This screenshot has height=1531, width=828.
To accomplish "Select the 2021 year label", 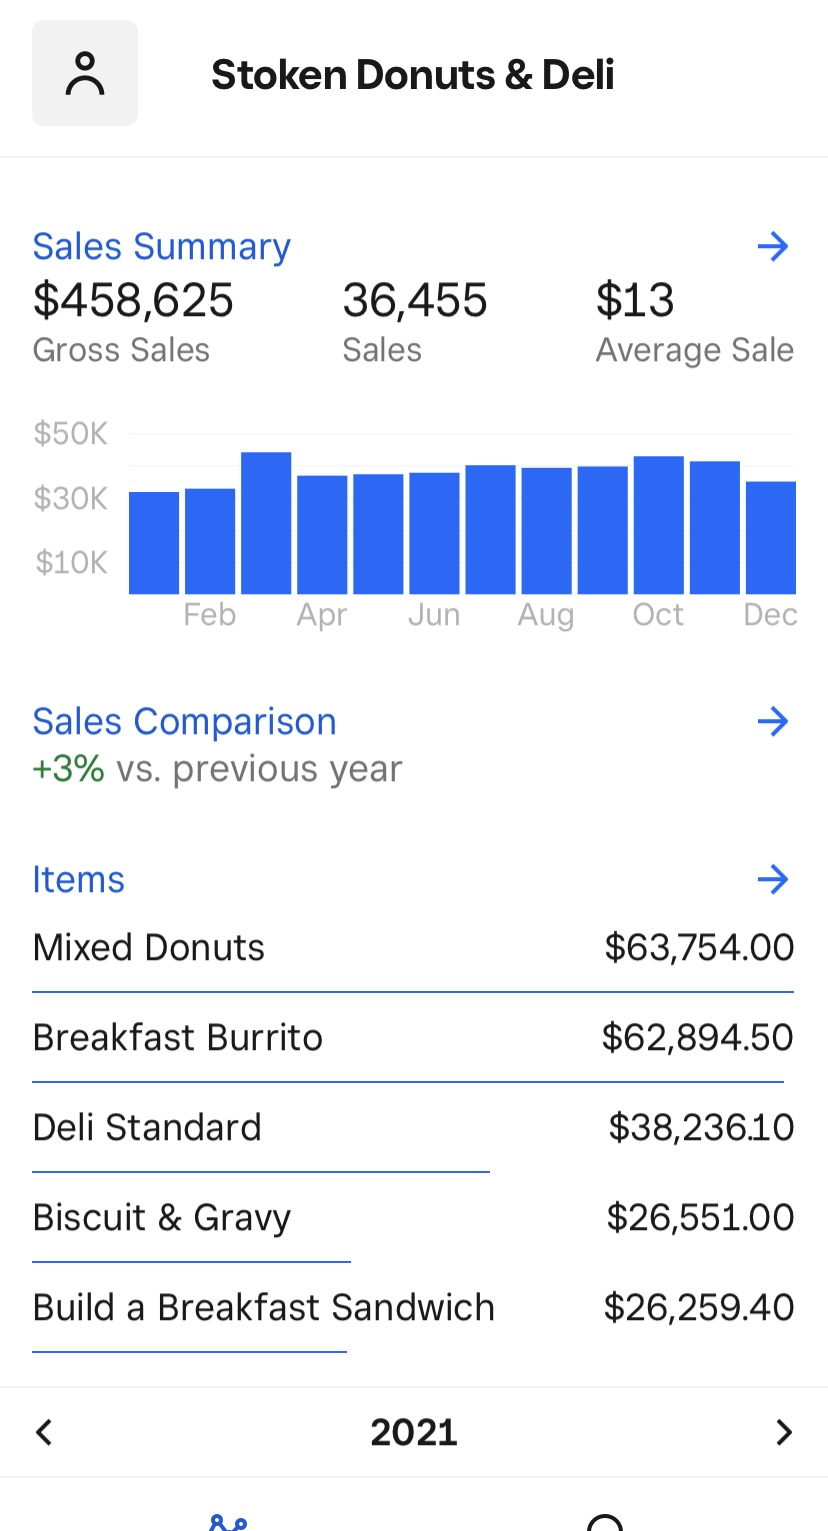I will 413,1432.
